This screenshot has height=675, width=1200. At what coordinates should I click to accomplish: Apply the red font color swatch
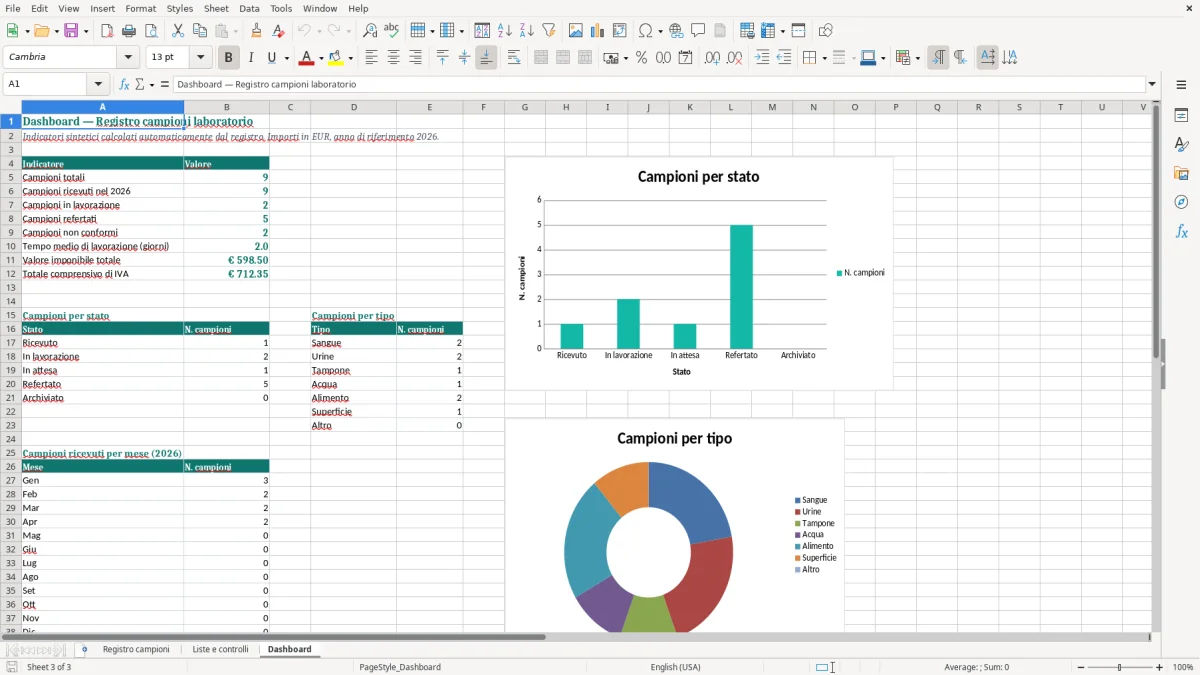tap(308, 58)
